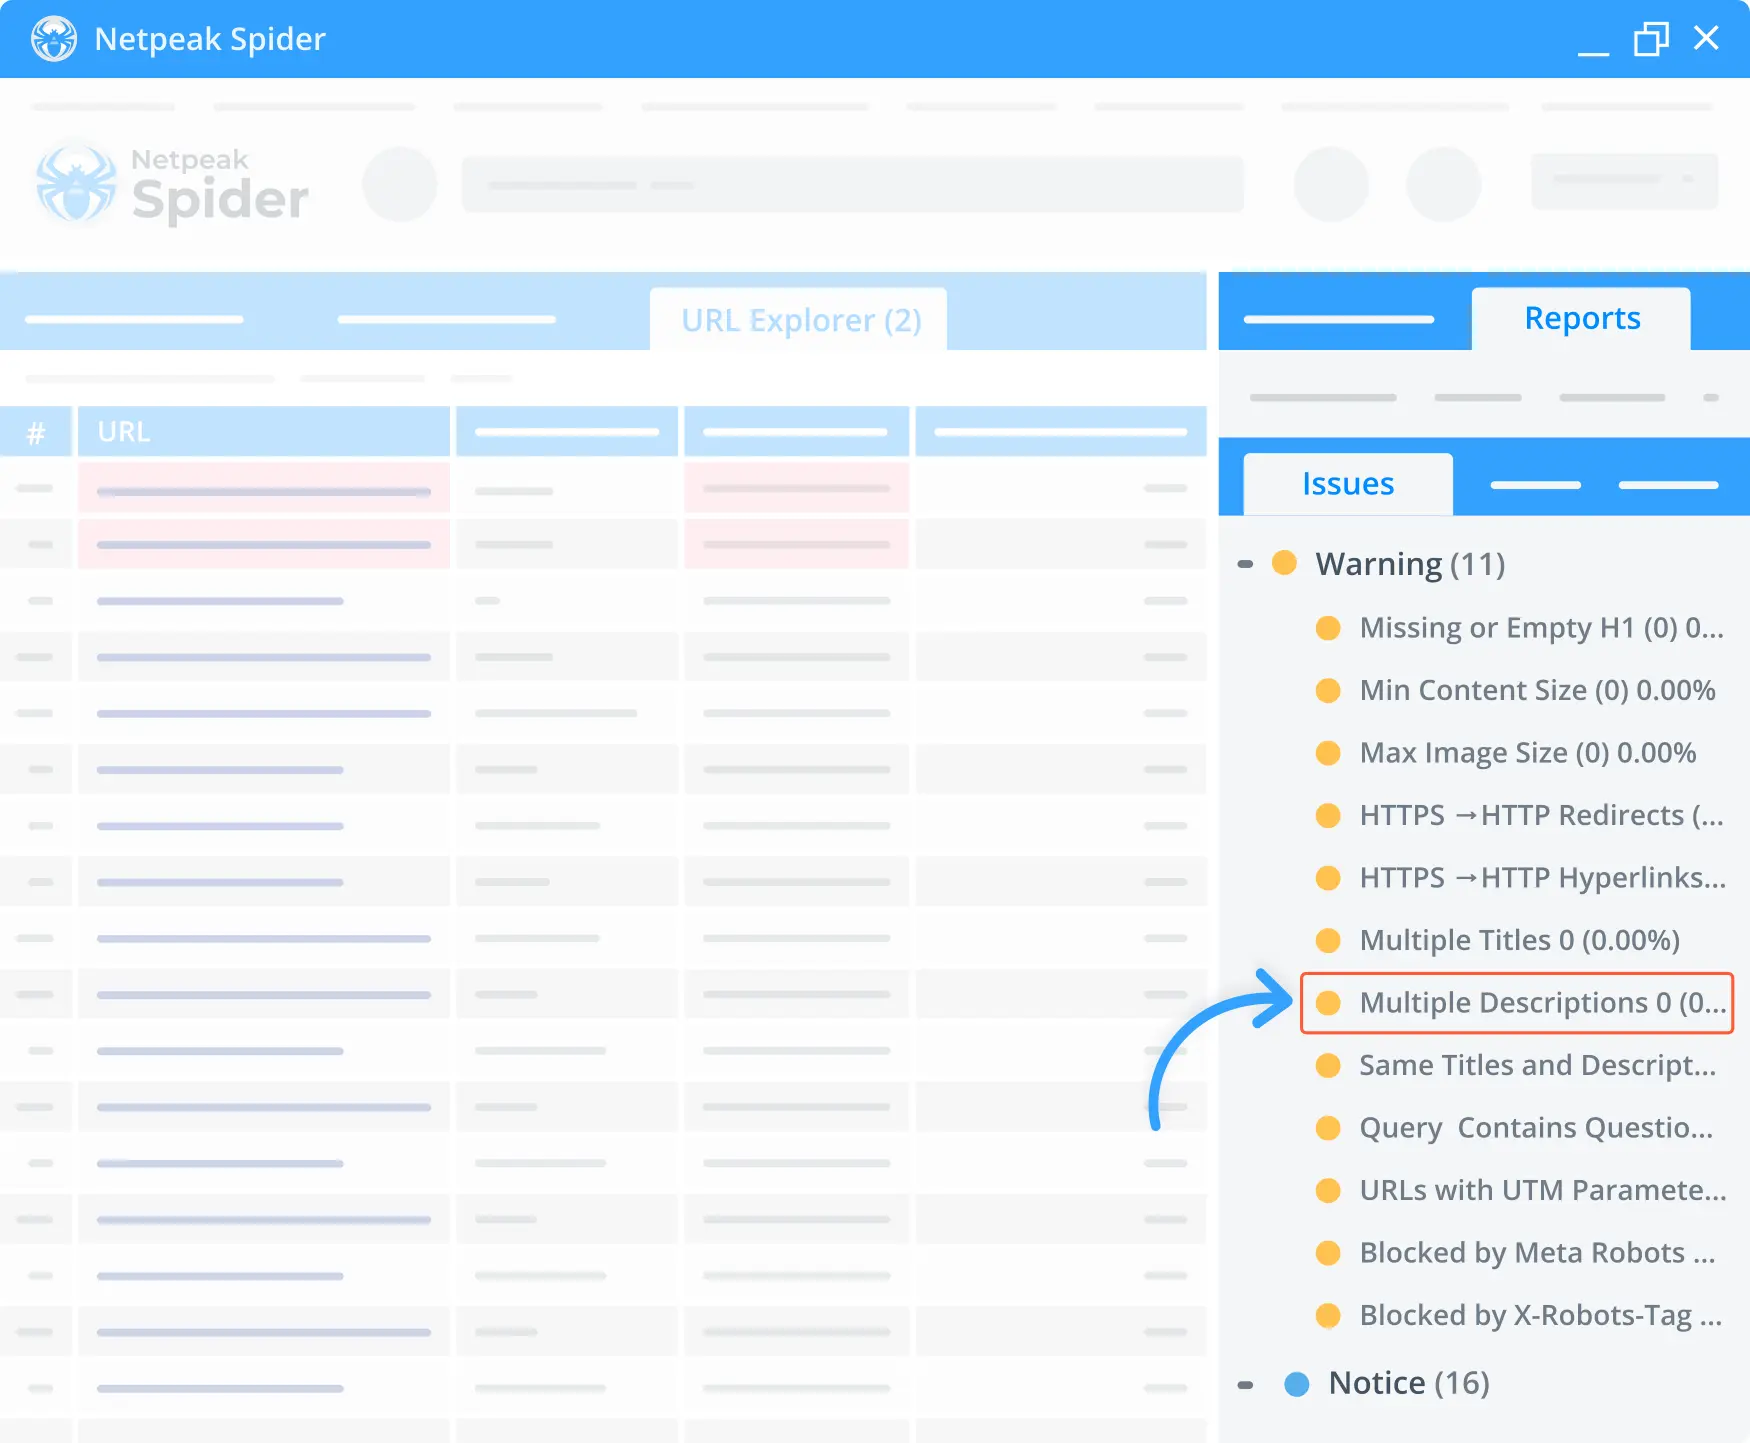
Task: Click the round button left of the URL field
Action: pyautogui.click(x=400, y=184)
